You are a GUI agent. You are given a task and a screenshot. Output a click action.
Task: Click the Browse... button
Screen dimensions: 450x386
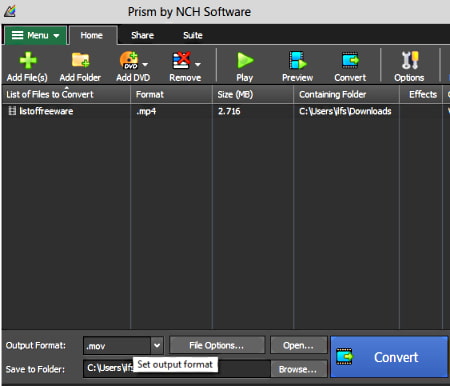tap(299, 369)
